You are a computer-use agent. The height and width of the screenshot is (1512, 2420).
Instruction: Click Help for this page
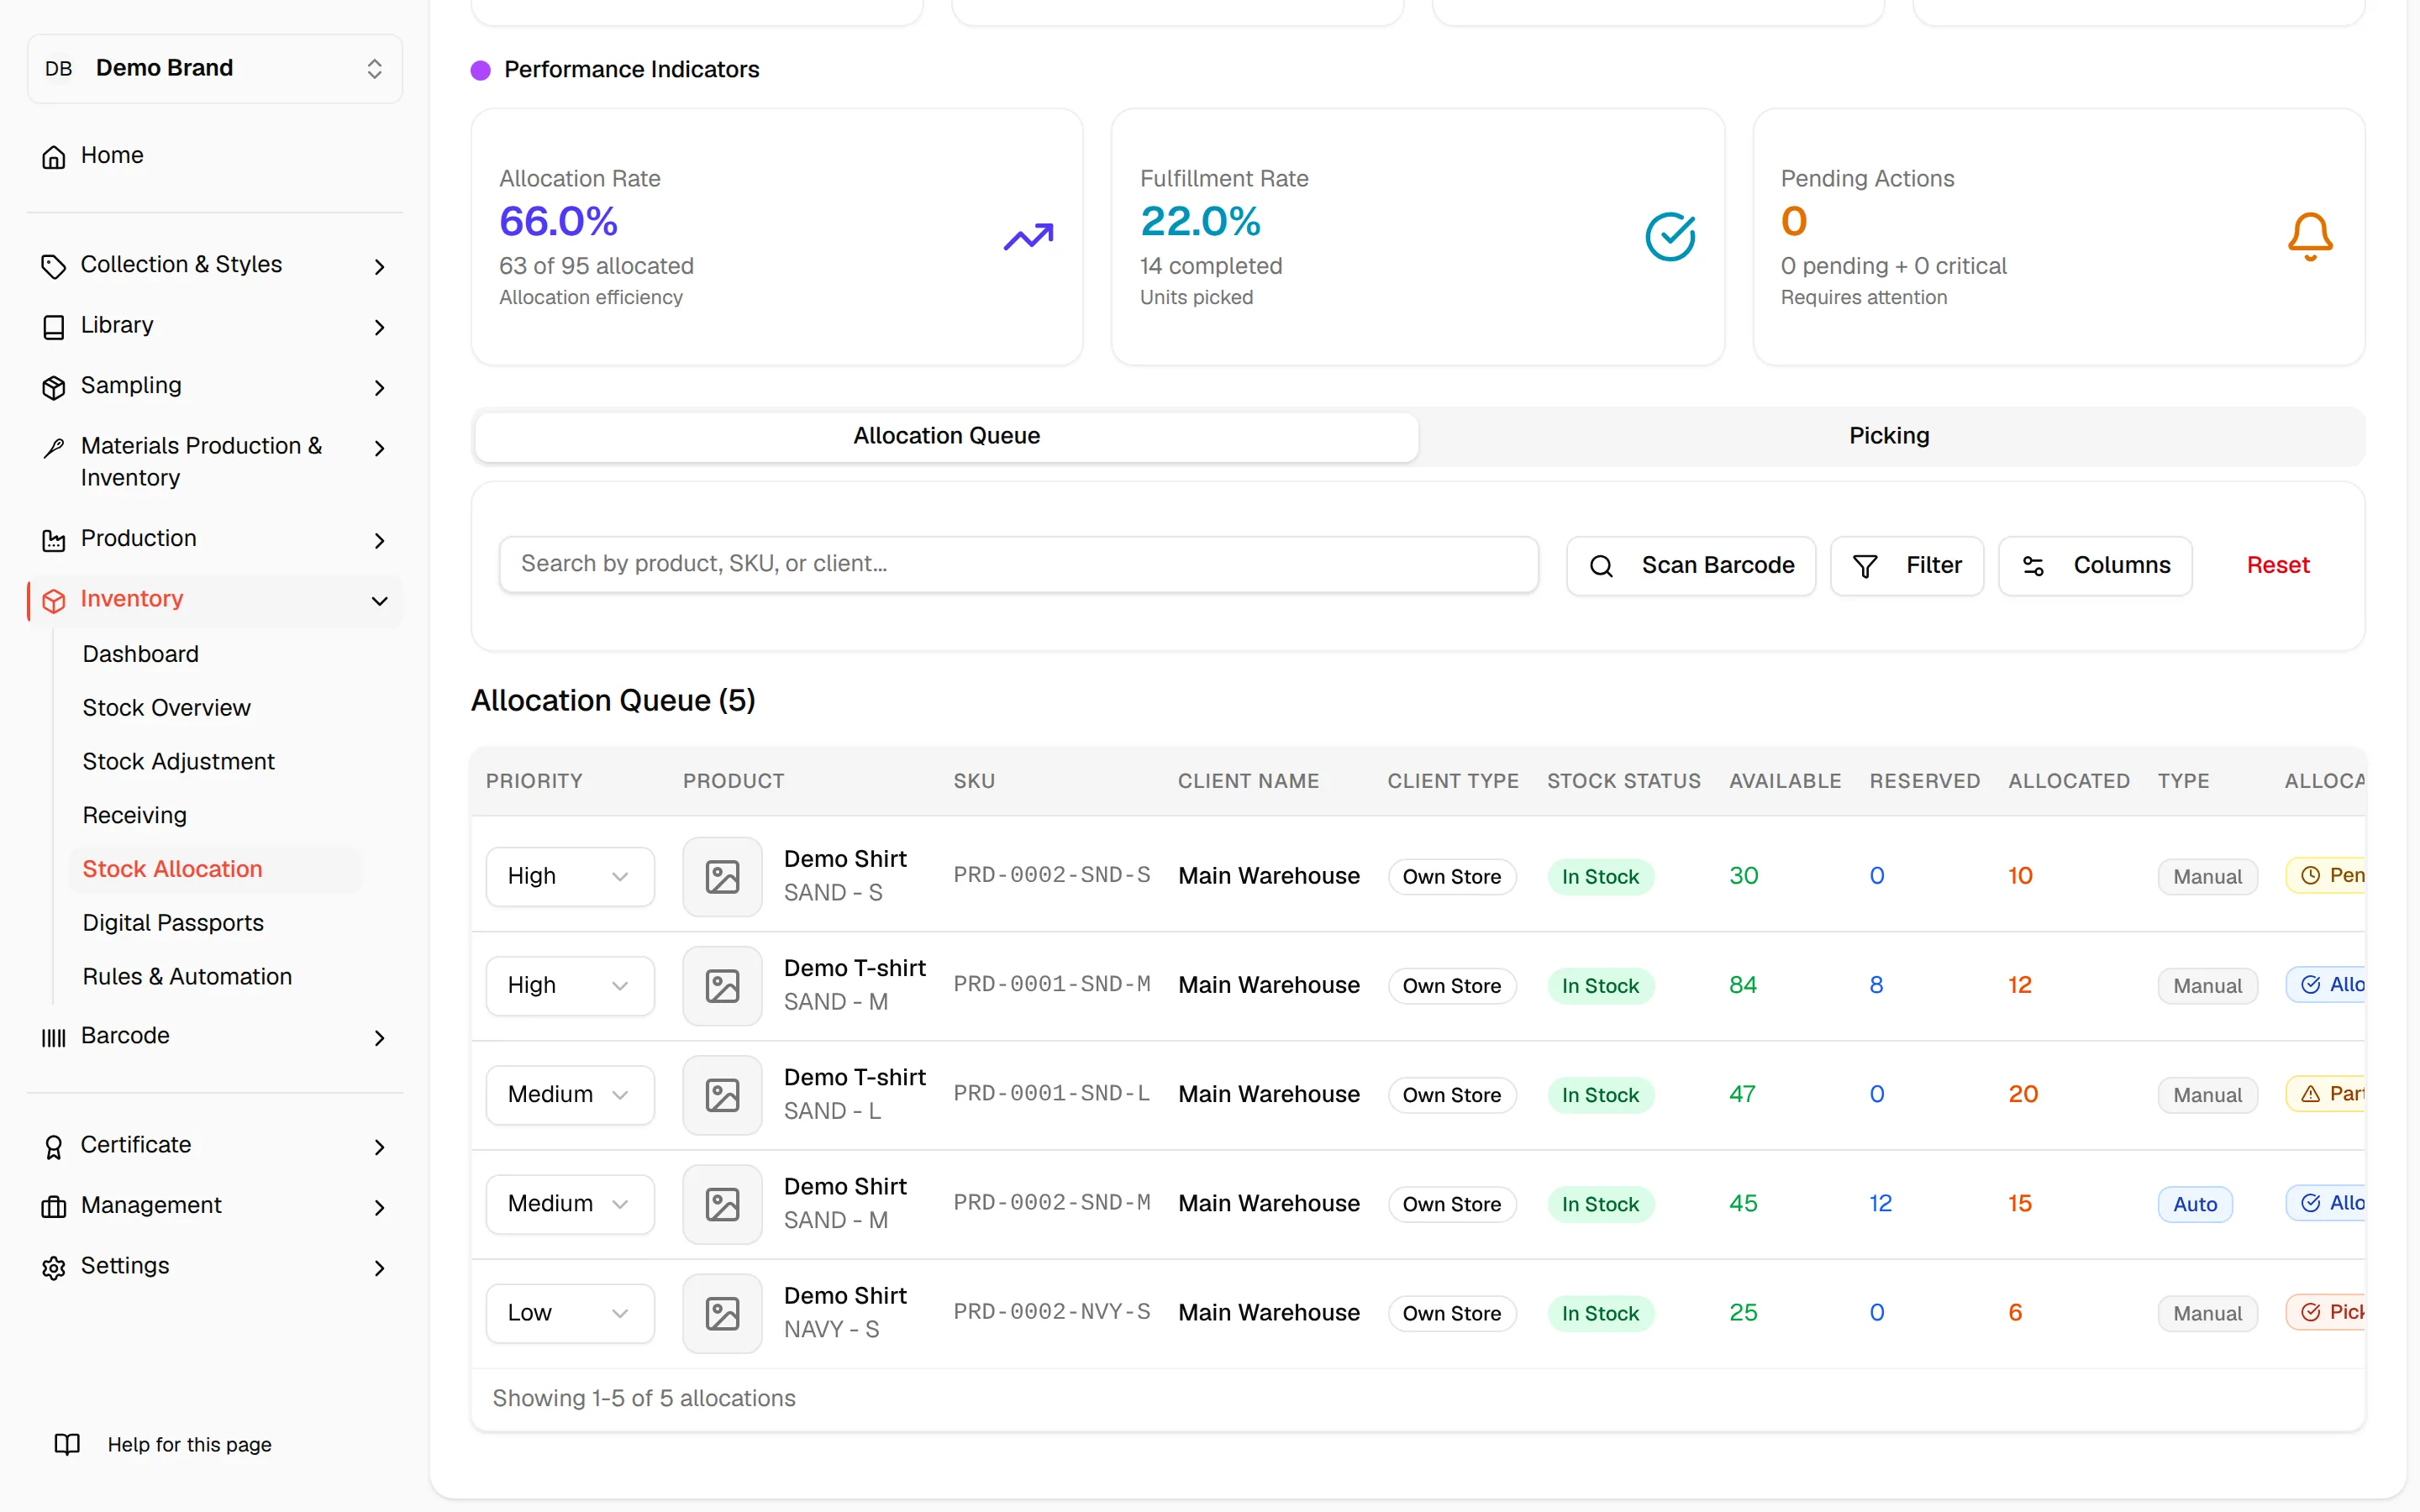coord(189,1444)
